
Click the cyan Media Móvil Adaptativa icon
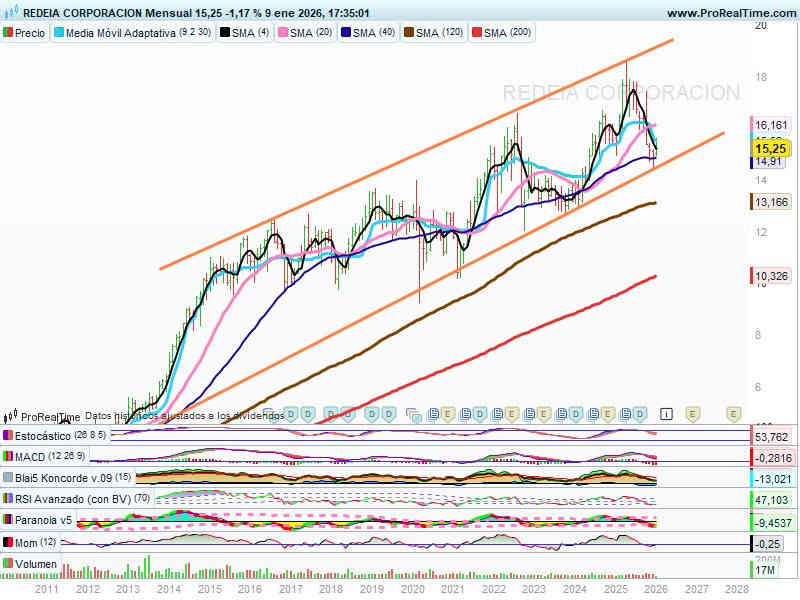[x=58, y=32]
